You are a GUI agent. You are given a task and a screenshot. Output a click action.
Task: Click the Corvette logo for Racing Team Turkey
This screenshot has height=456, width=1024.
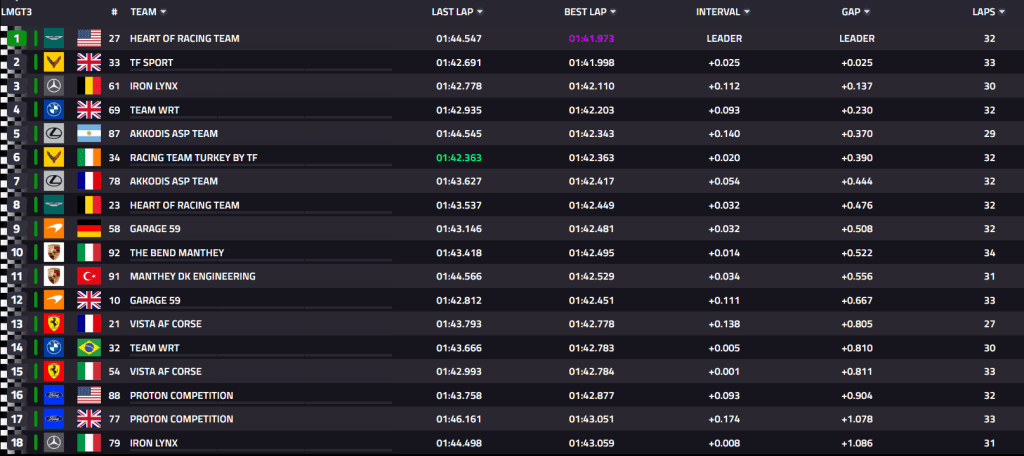coord(54,157)
